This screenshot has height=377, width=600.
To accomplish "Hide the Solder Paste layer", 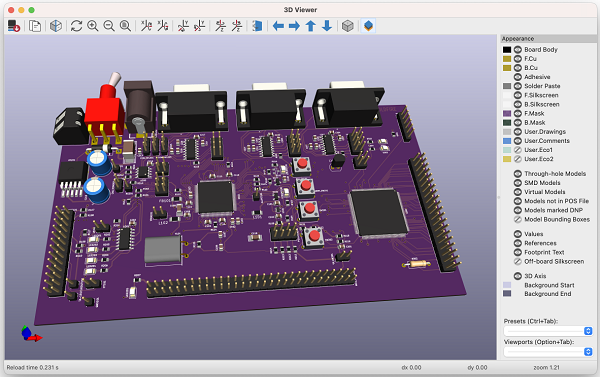I will click(x=518, y=86).
